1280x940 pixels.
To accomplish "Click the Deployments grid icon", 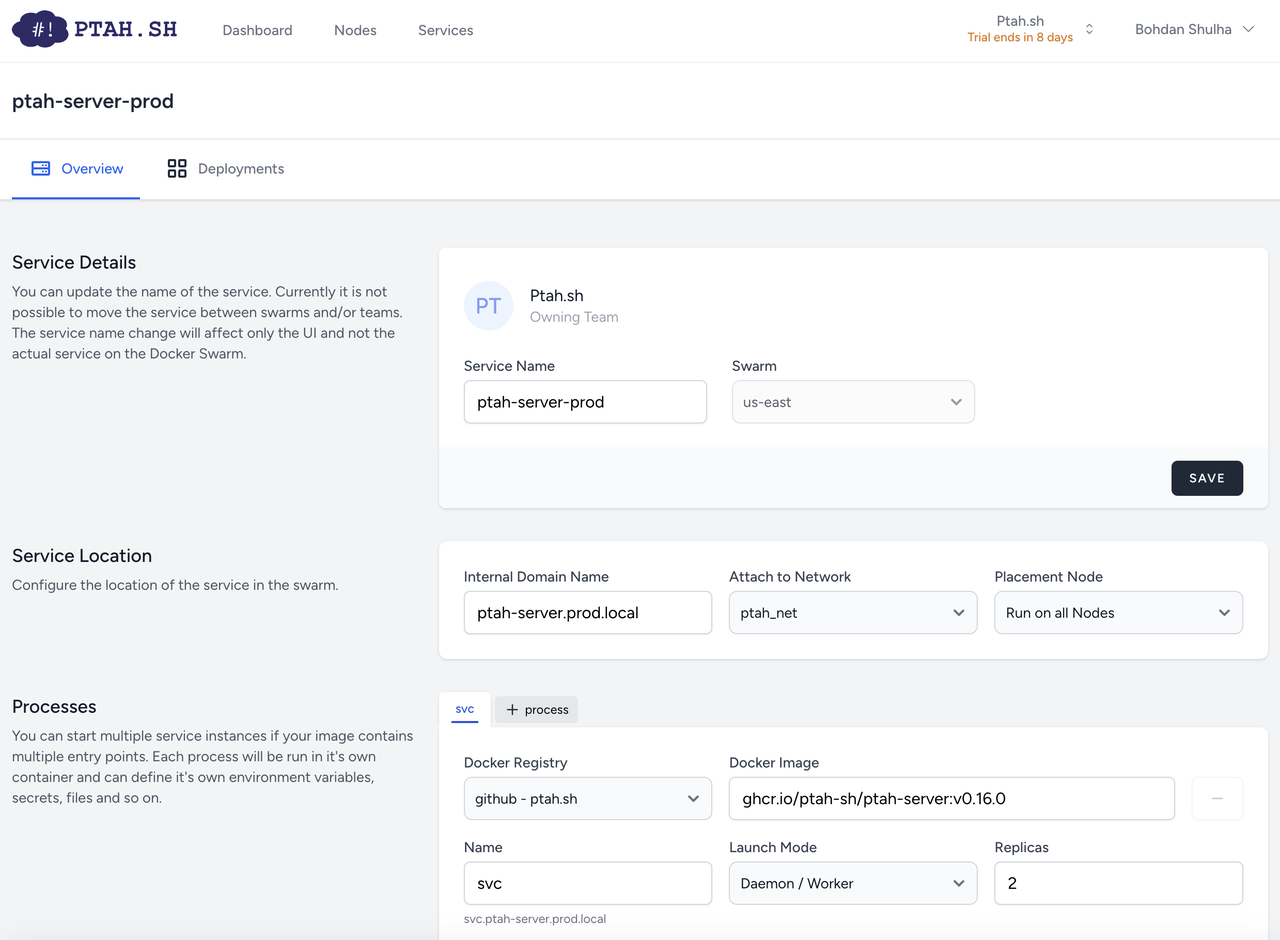I will tap(177, 169).
